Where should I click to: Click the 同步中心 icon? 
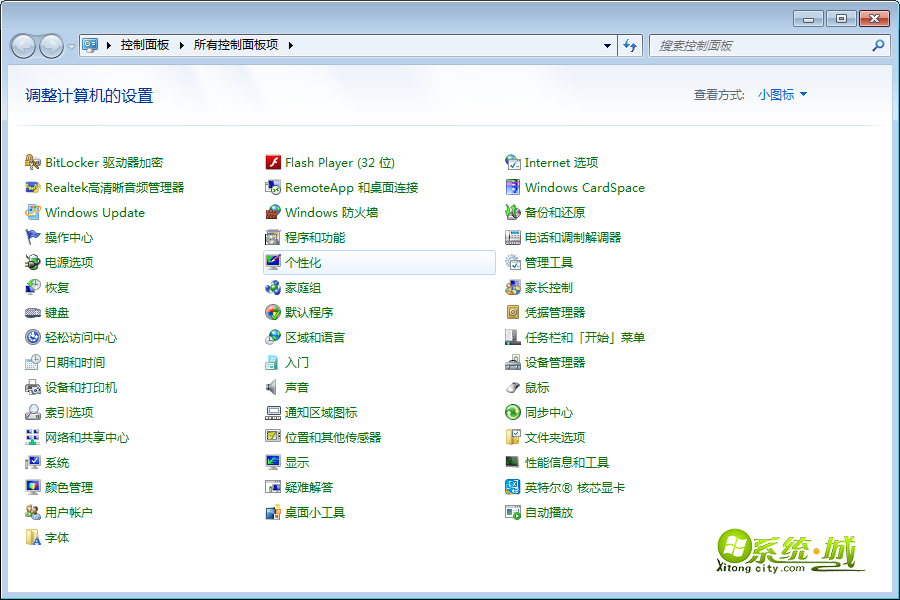click(x=513, y=412)
